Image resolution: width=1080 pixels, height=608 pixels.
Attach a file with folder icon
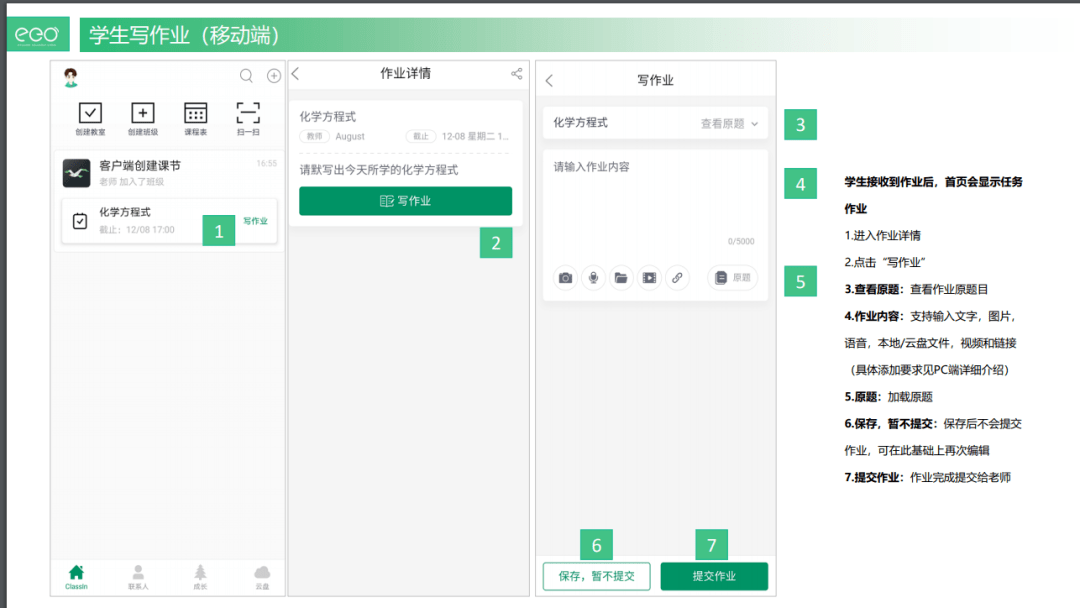(621, 277)
